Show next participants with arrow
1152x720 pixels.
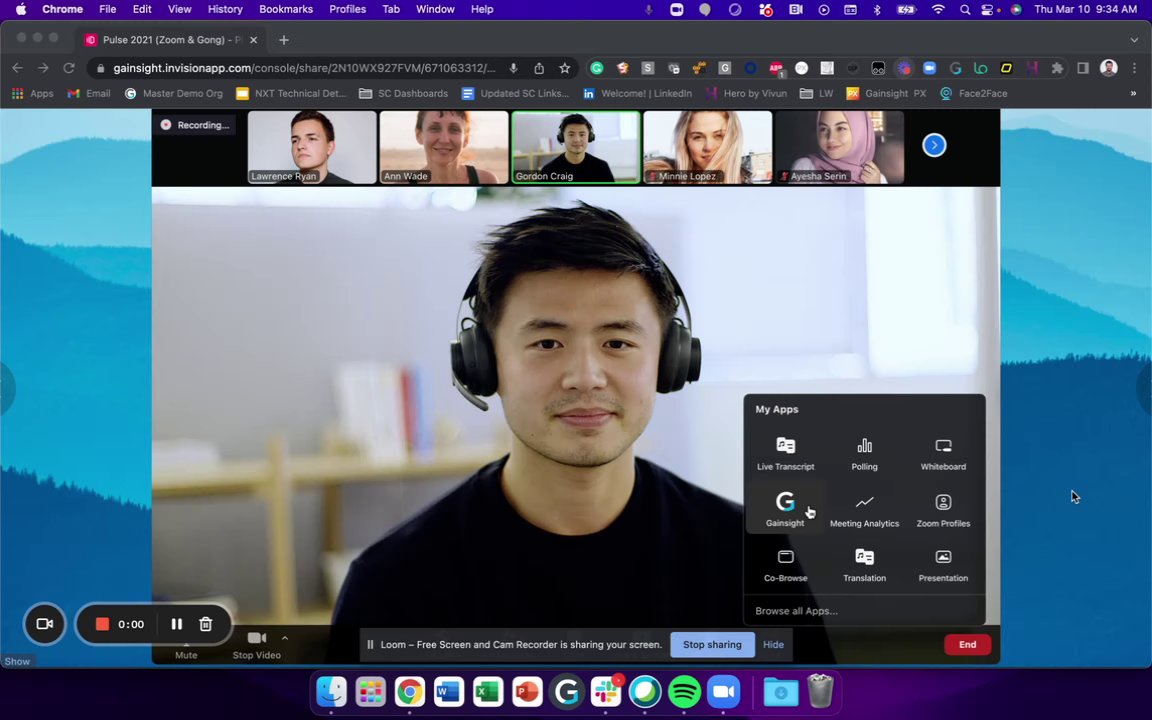point(934,145)
